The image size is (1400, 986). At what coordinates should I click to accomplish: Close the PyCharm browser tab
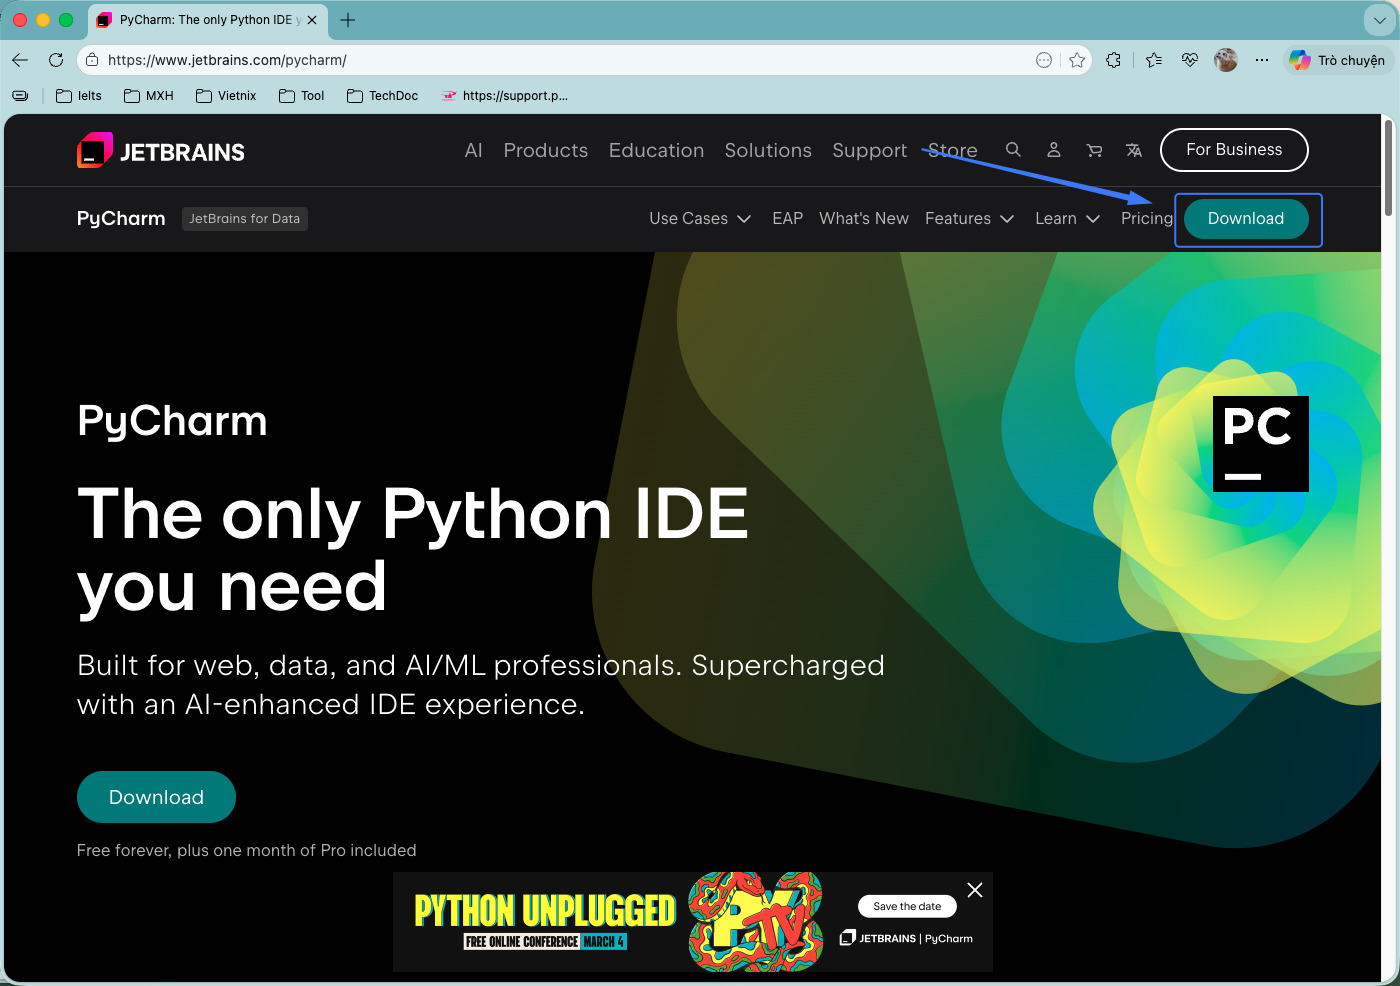click(312, 20)
